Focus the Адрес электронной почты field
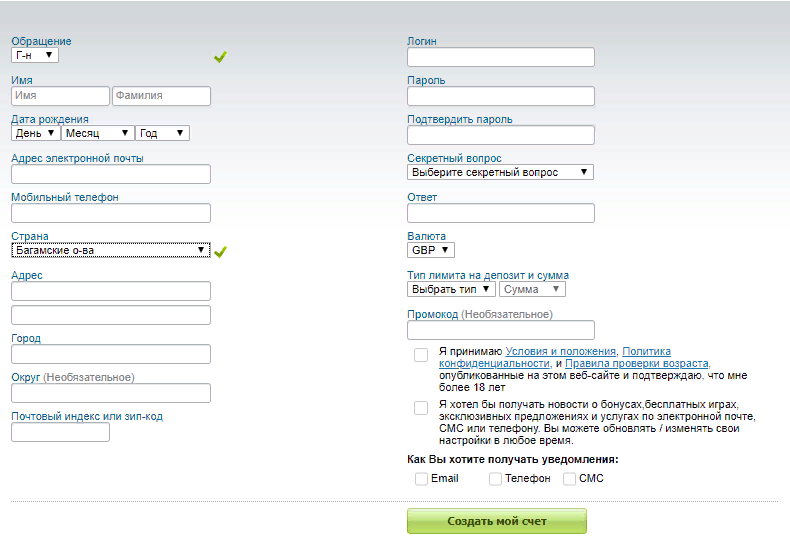The width and height of the screenshot is (790, 549). coord(110,174)
